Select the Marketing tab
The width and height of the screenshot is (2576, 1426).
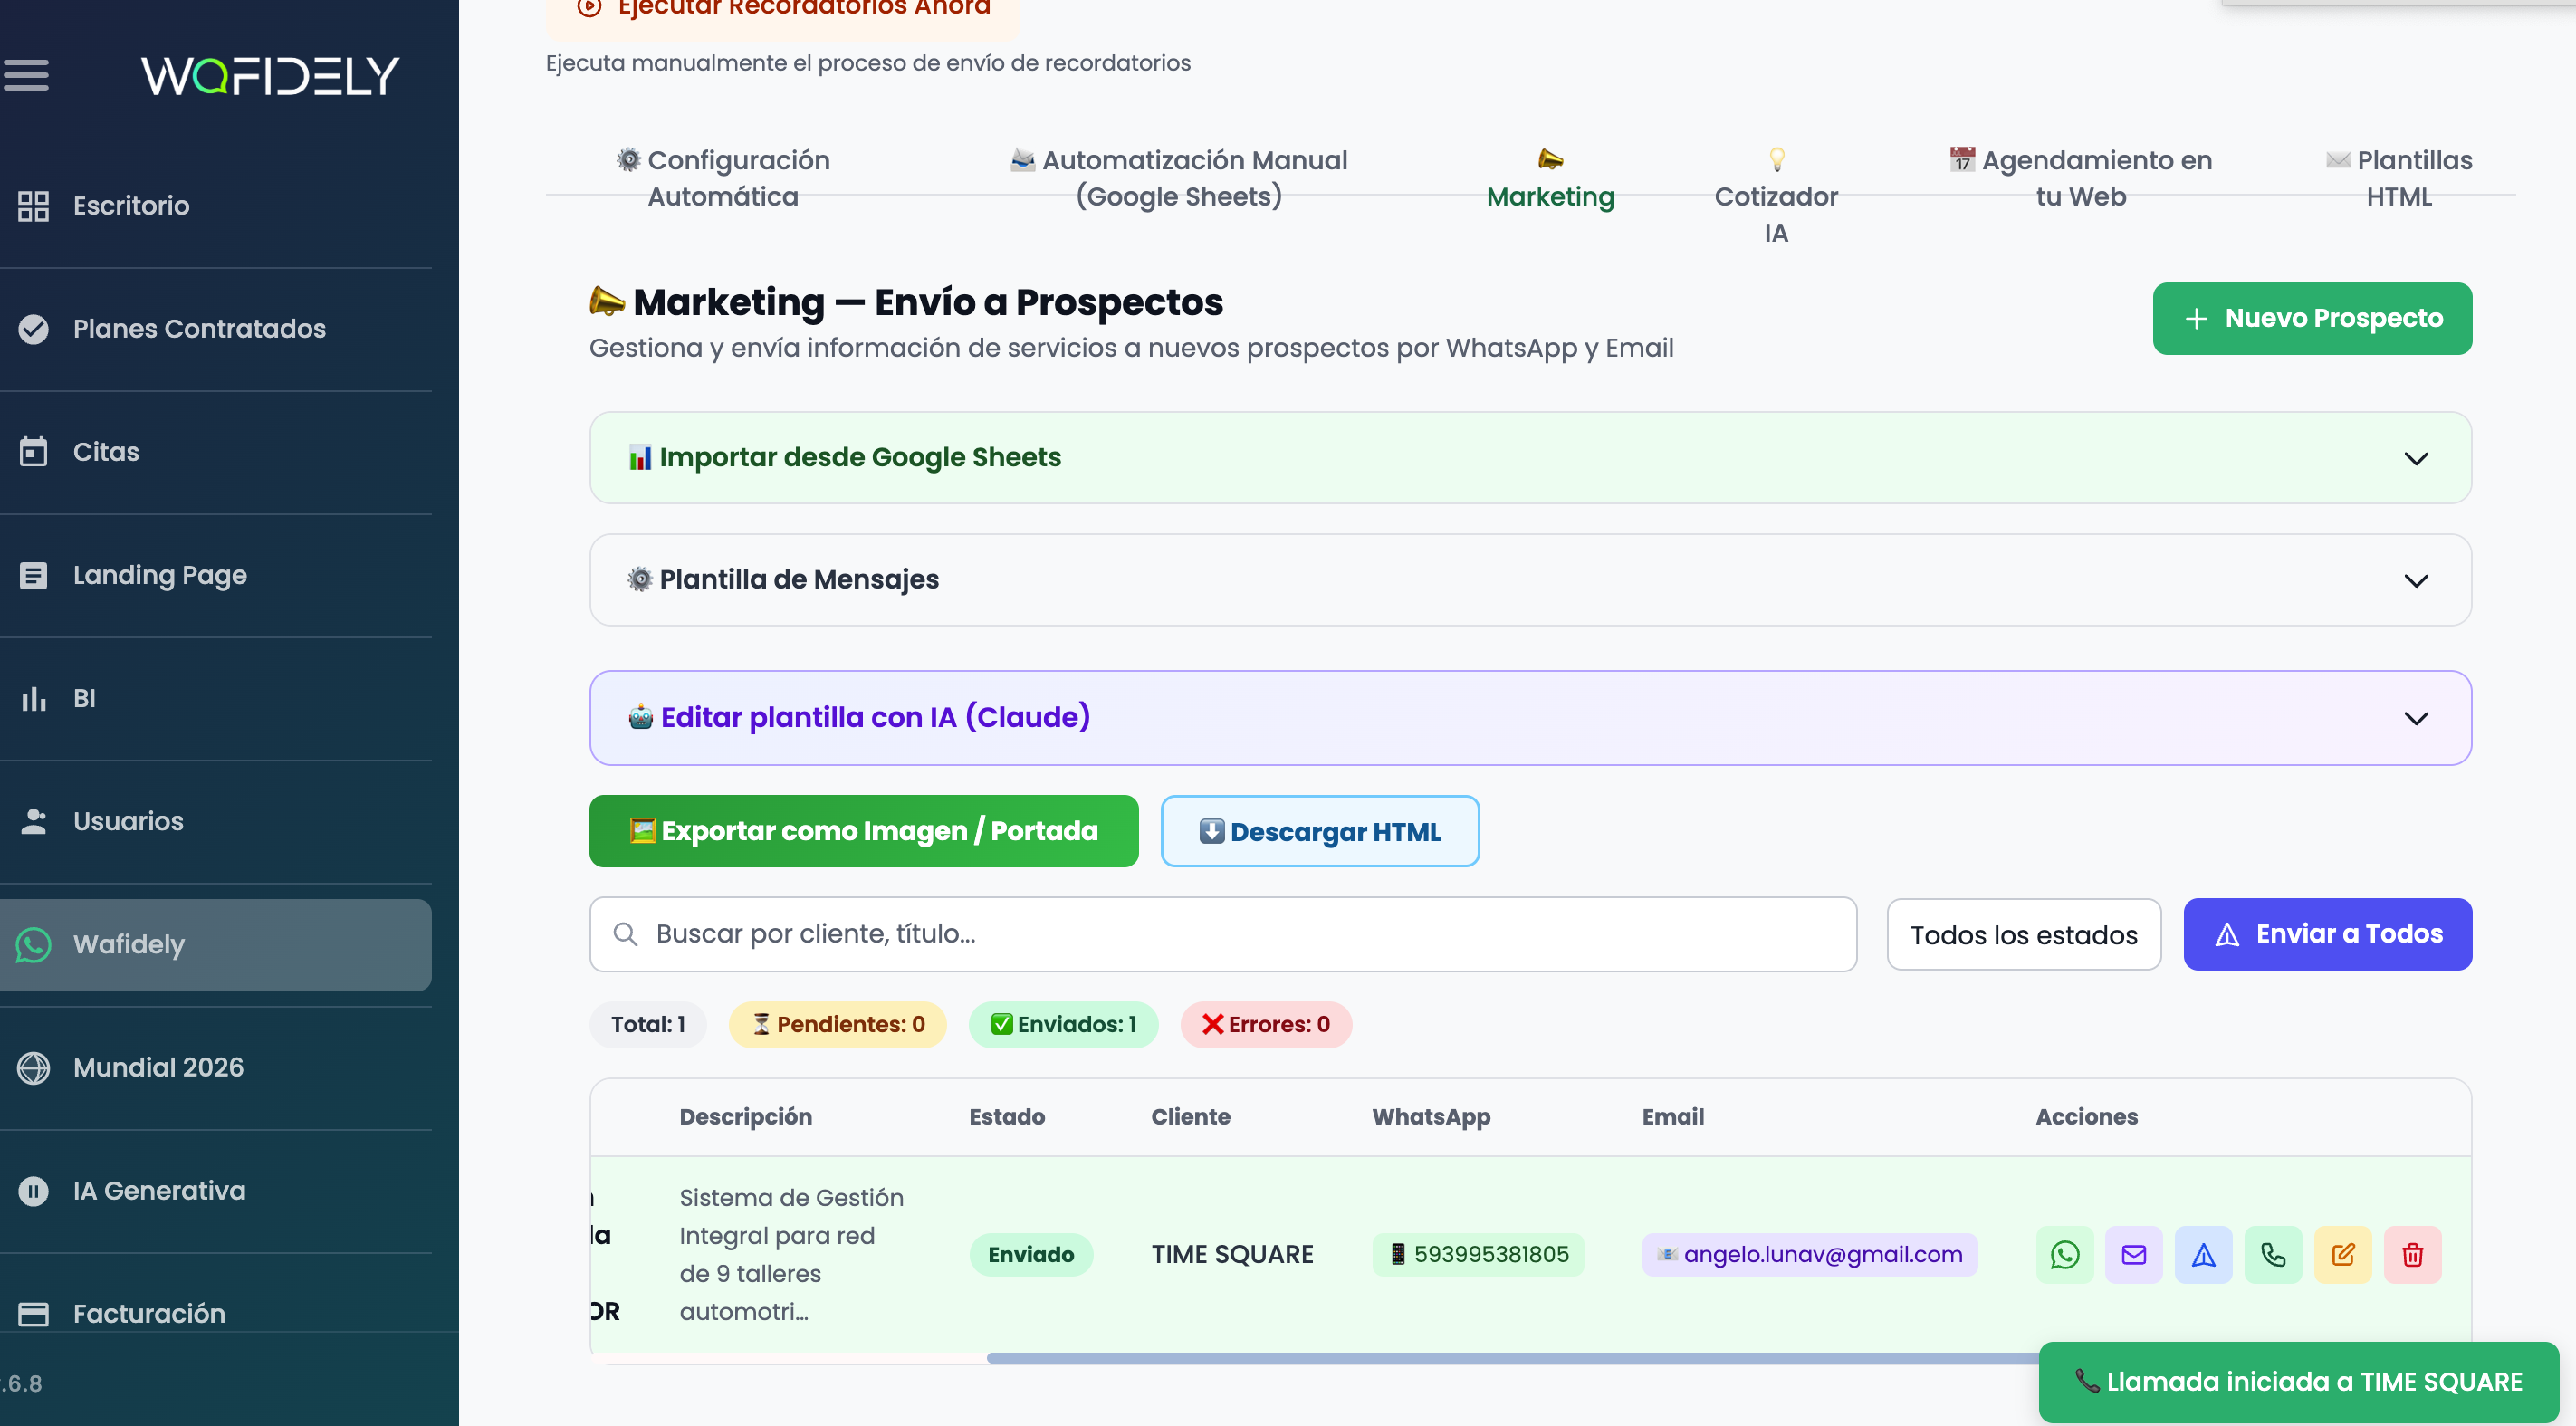[1550, 180]
